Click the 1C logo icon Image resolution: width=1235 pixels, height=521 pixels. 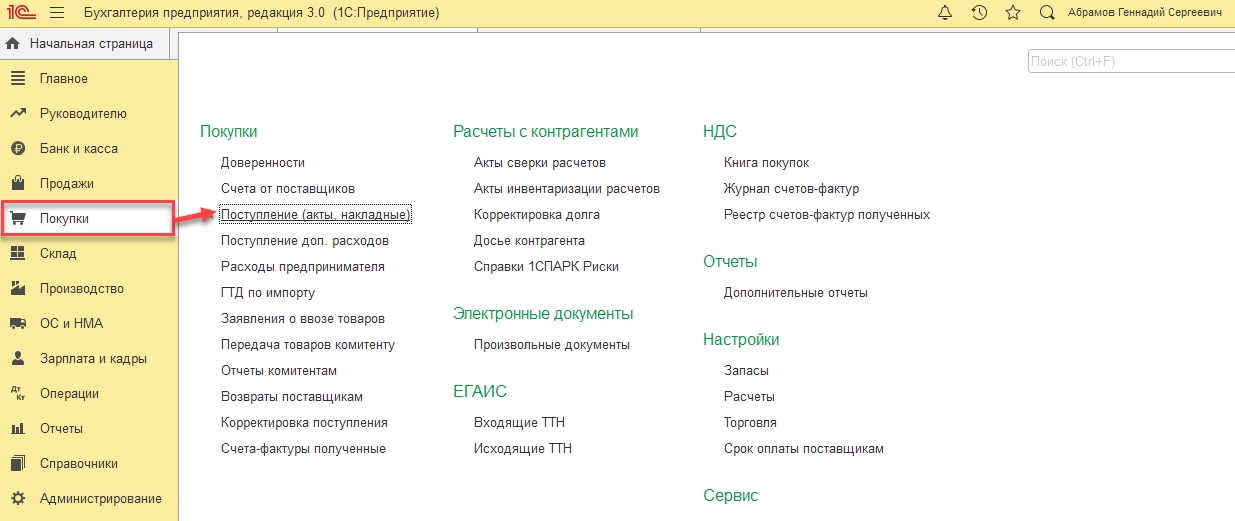[21, 13]
